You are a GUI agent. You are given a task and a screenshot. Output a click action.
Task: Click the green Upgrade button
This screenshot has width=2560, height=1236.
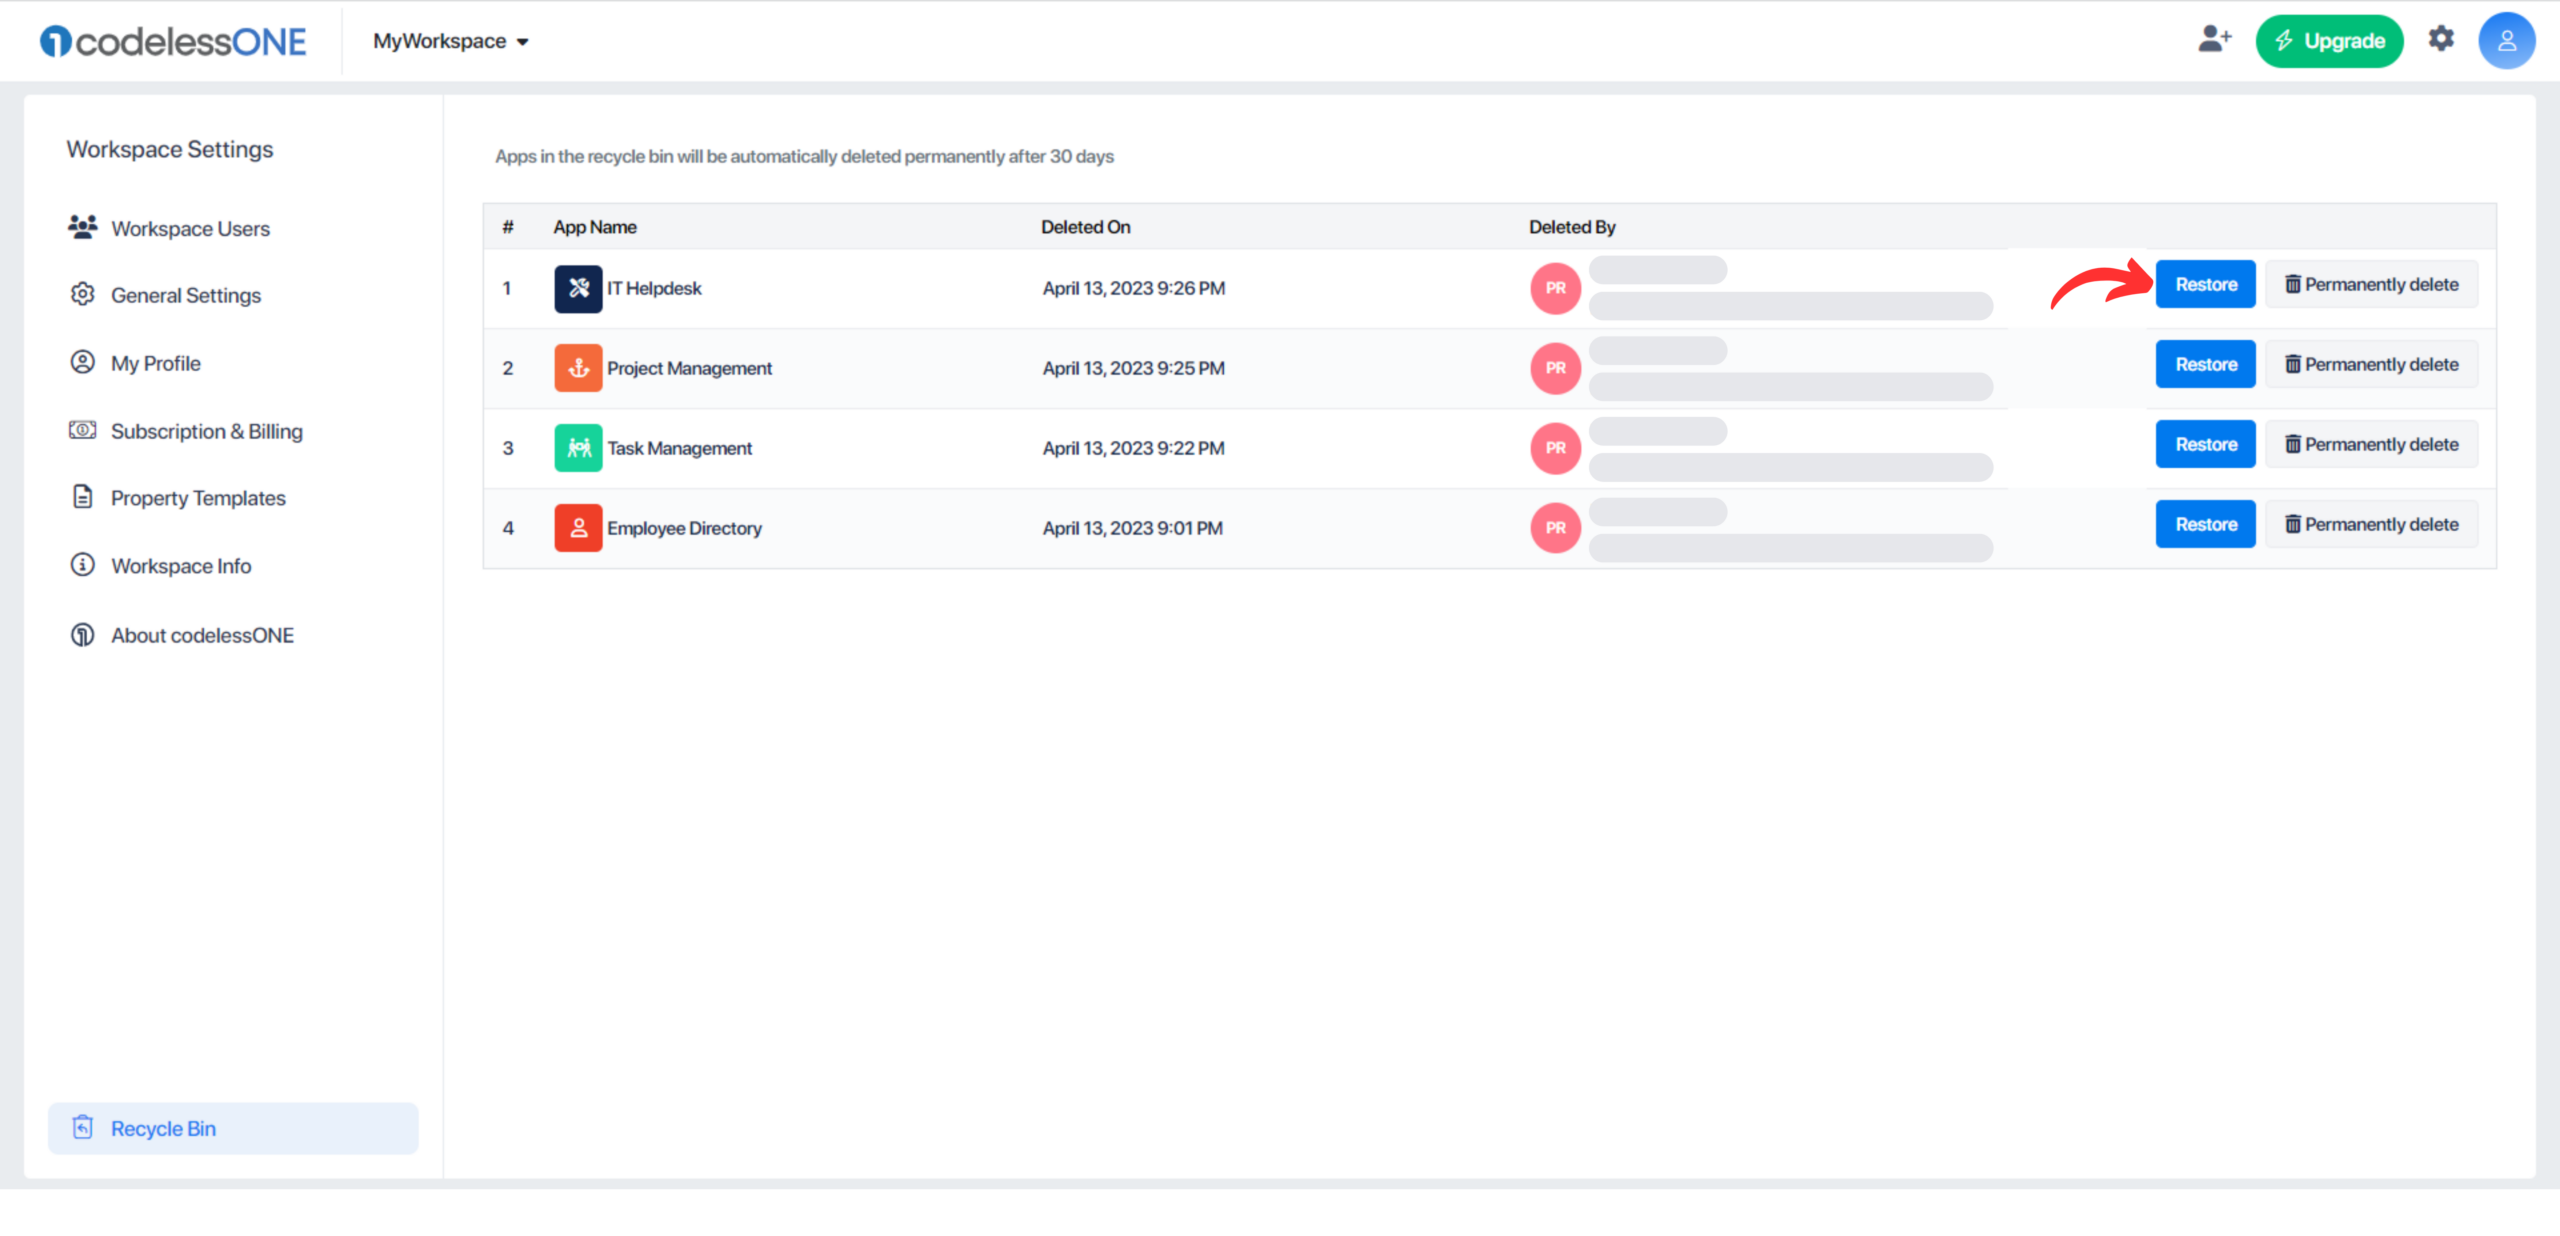point(2329,41)
